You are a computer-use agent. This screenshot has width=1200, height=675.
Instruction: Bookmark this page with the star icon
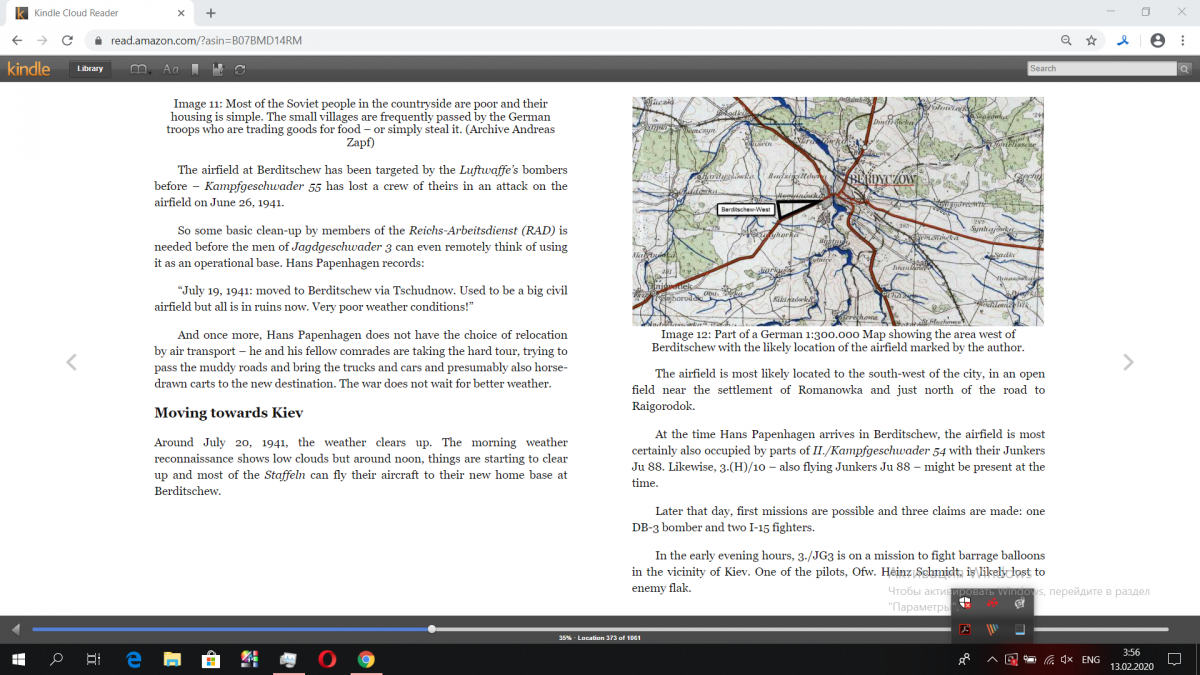(1091, 40)
